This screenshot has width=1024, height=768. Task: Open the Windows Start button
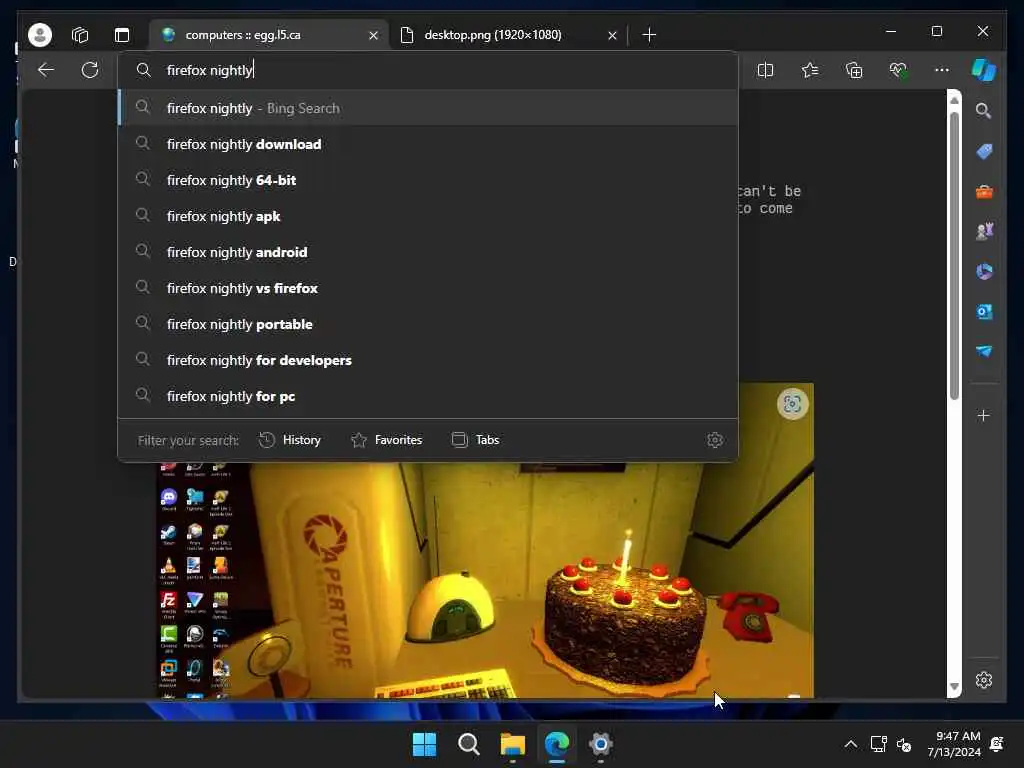(424, 744)
